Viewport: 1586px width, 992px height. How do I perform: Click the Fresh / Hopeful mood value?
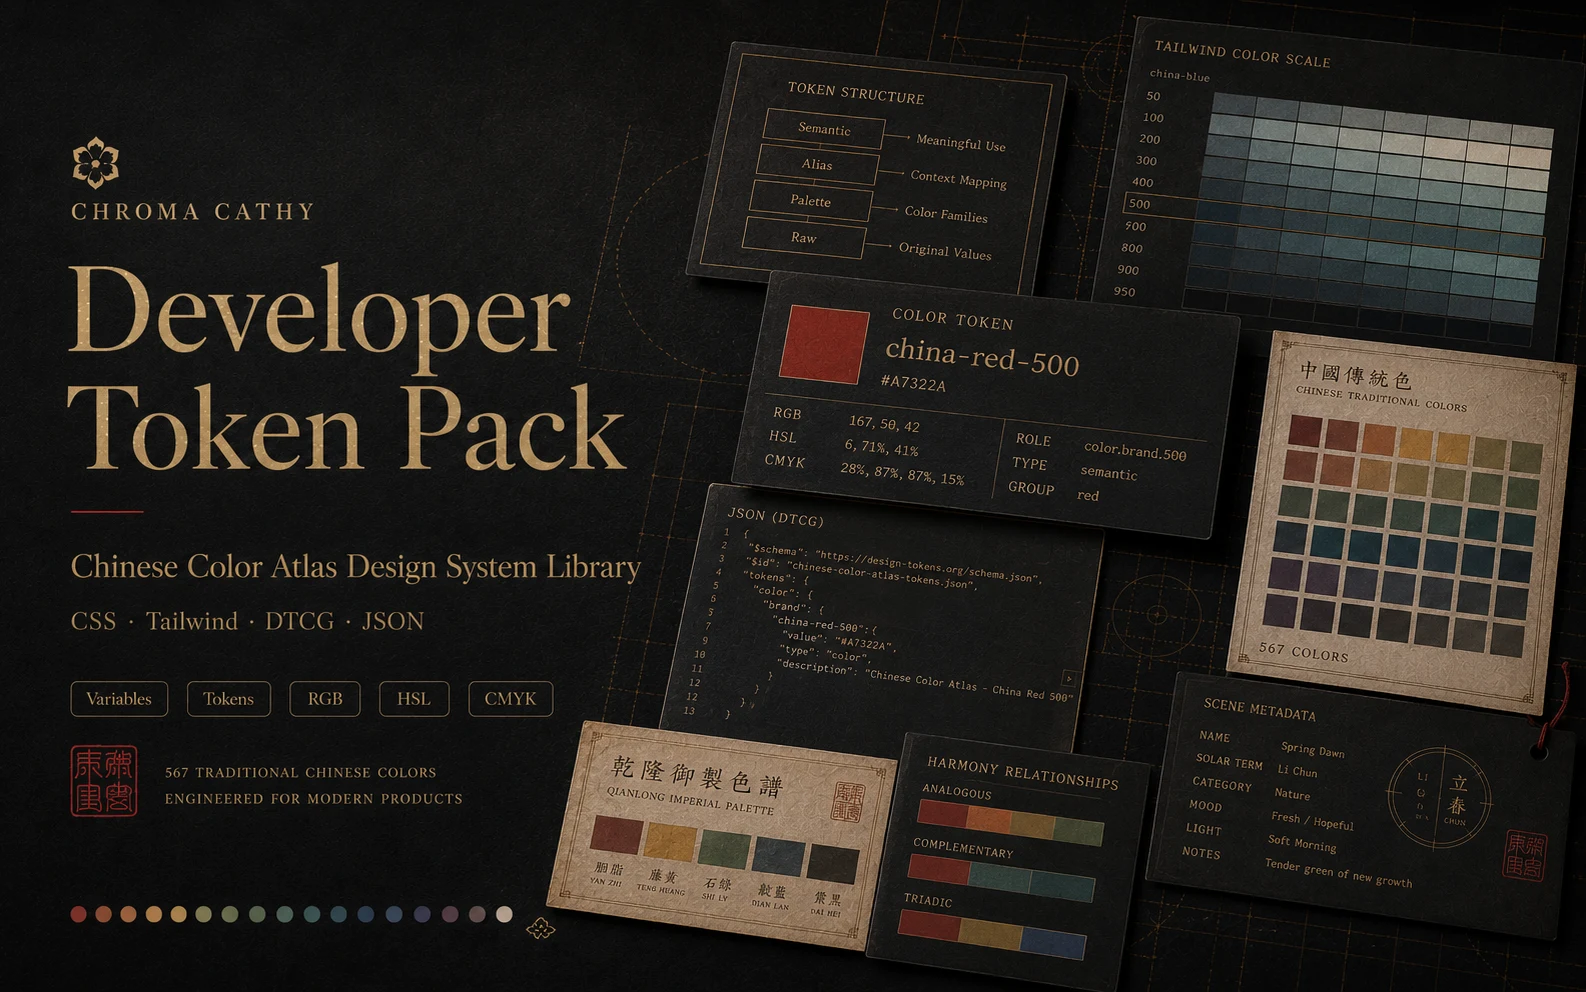pyautogui.click(x=1312, y=821)
